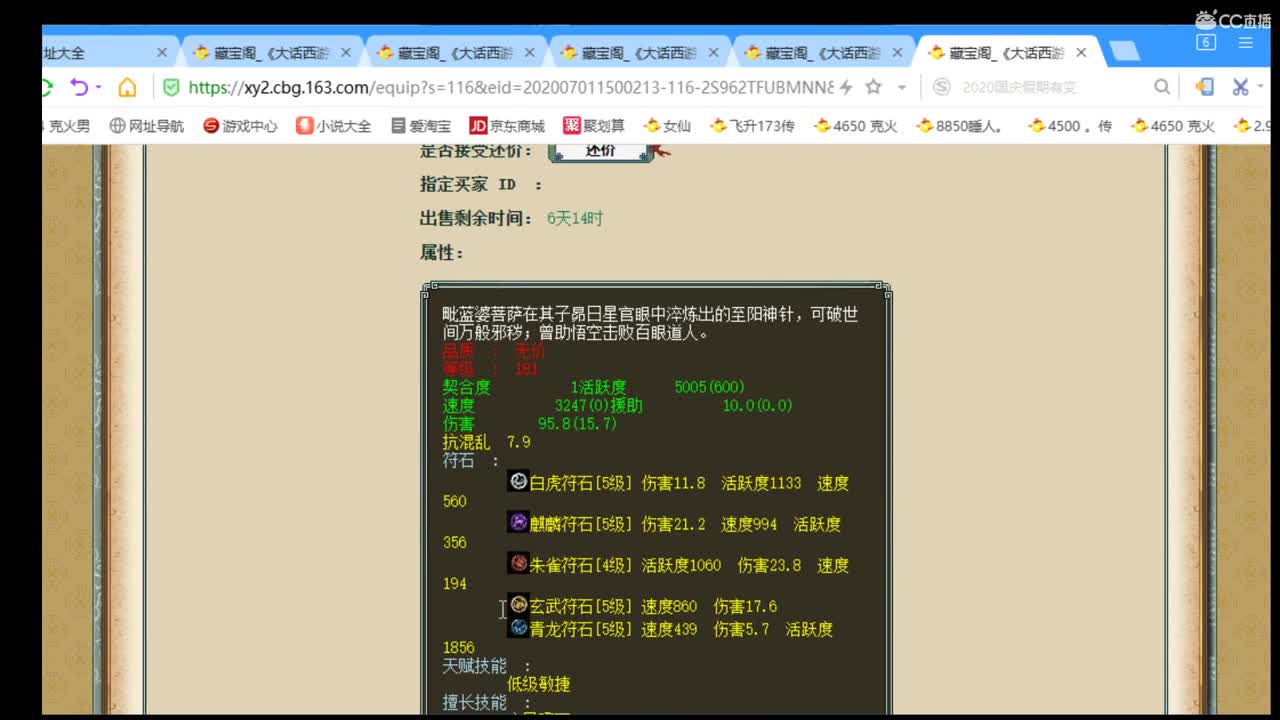Image resolution: width=1280 pixels, height=720 pixels.
Task: Click the 玄武符石 rune icon
Action: click(x=518, y=605)
